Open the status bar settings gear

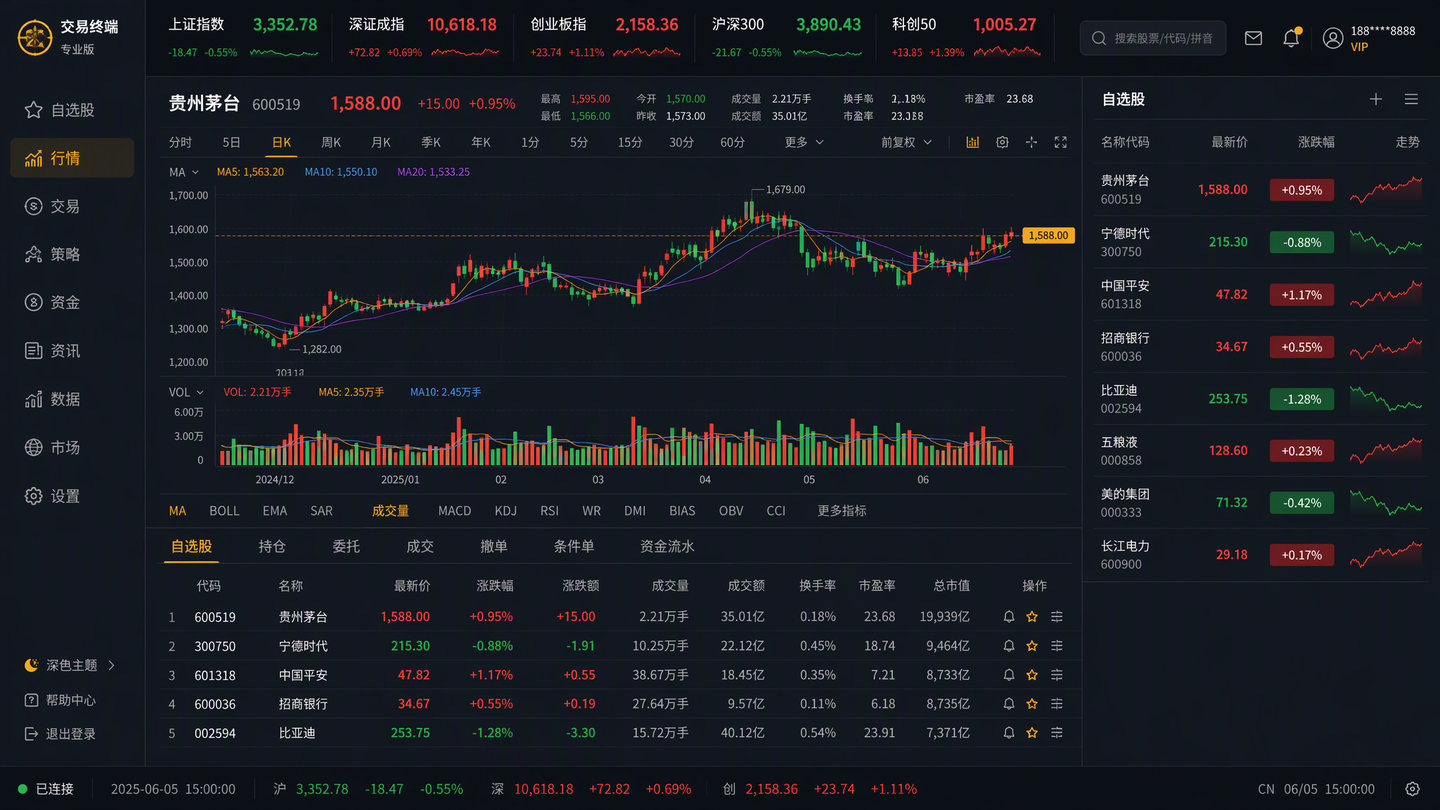1412,789
